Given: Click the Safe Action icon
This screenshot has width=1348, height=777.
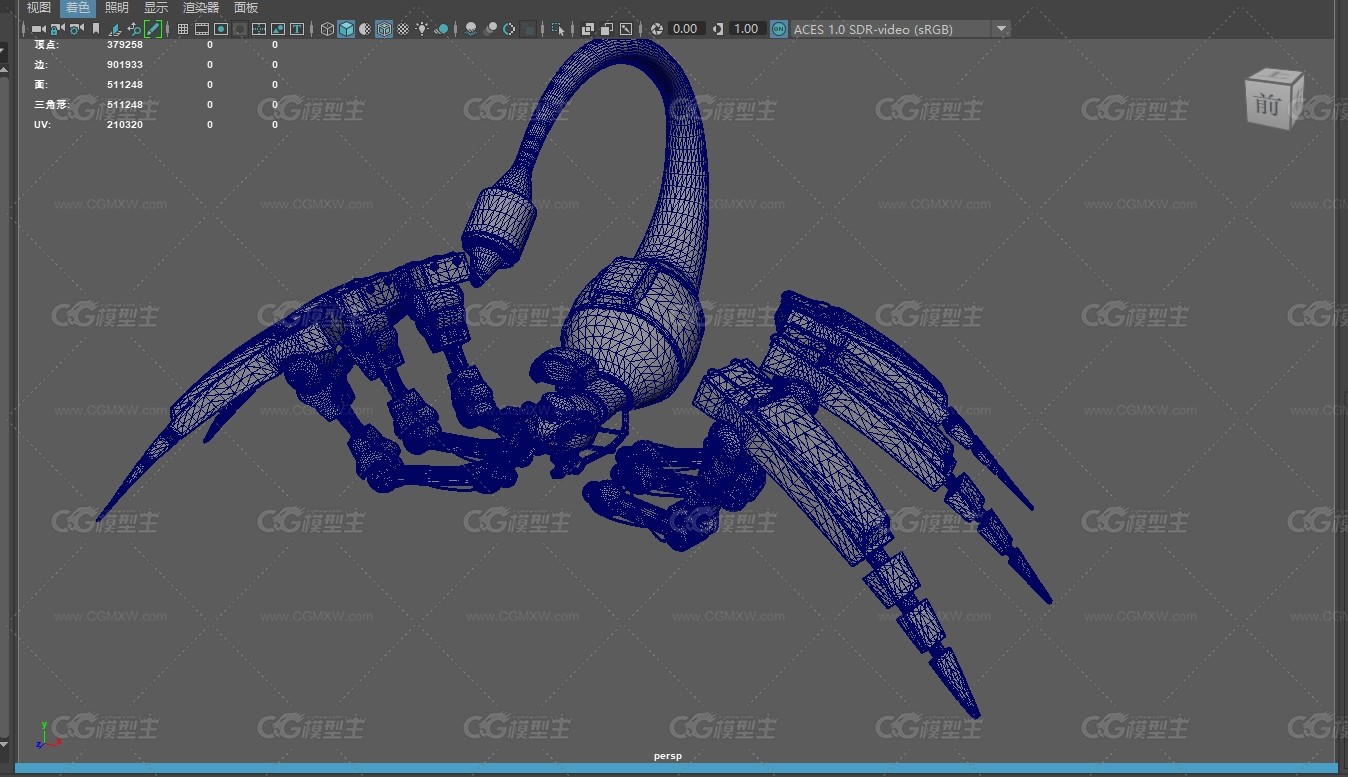Looking at the screenshot, I should [278, 29].
